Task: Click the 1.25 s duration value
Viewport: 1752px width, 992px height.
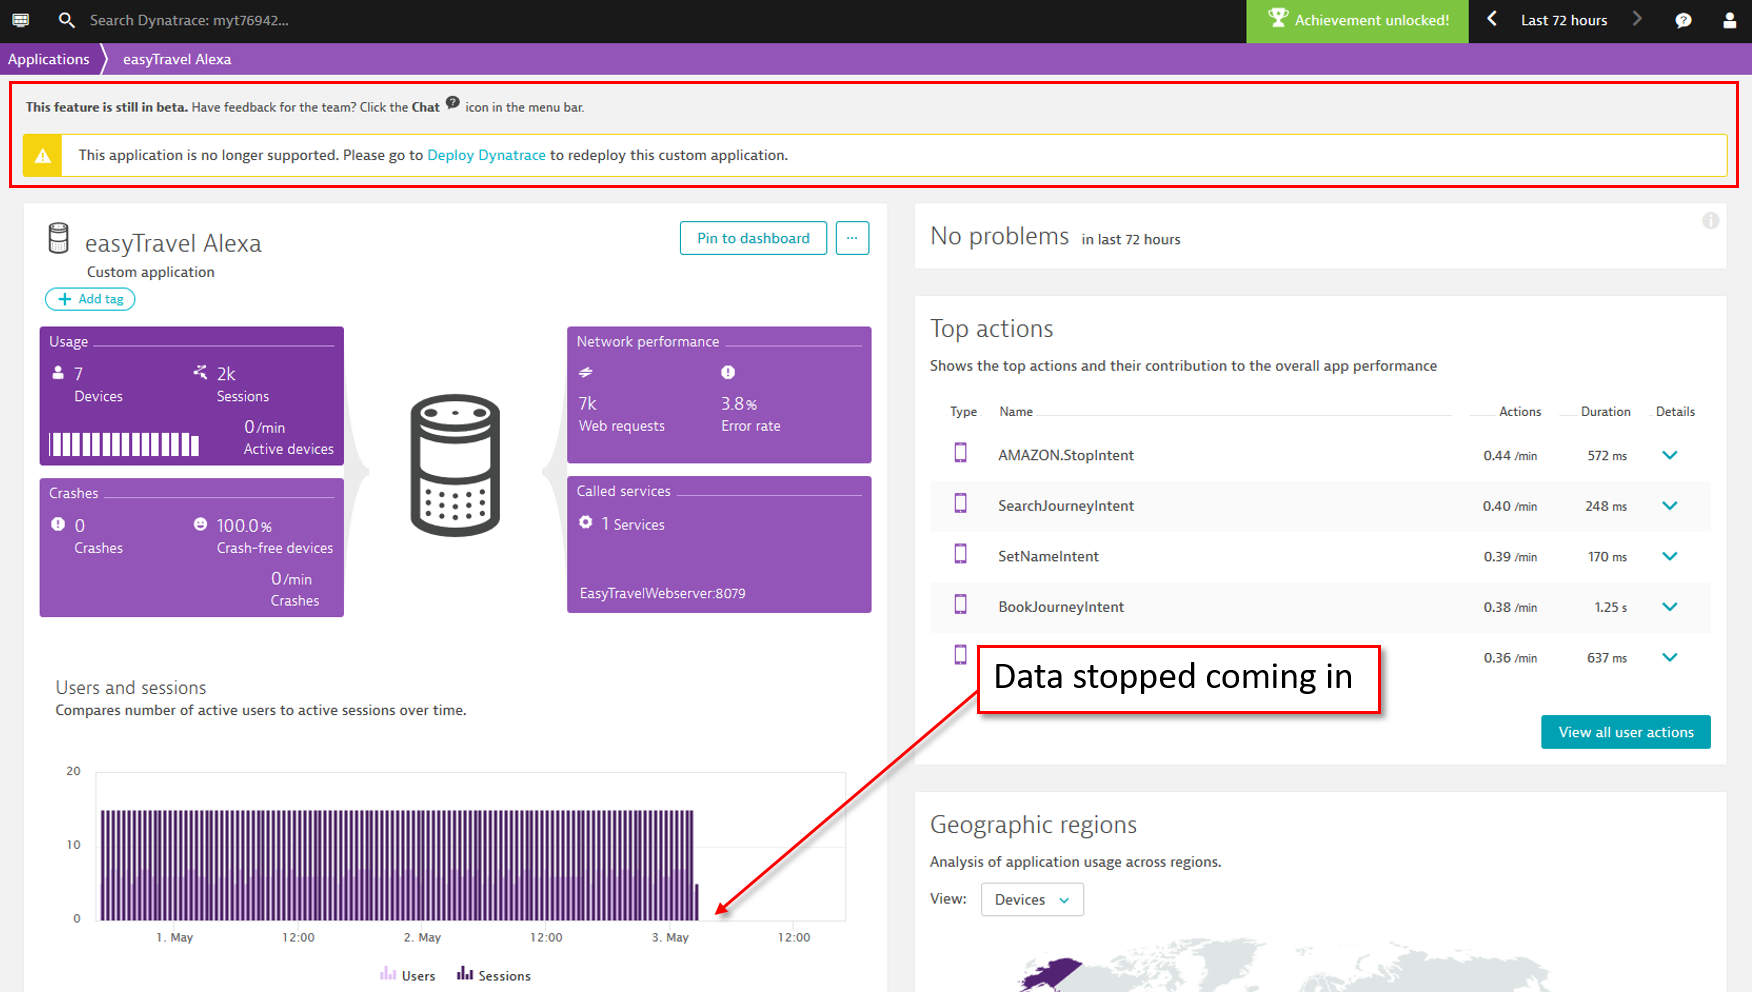Action: (x=1610, y=608)
